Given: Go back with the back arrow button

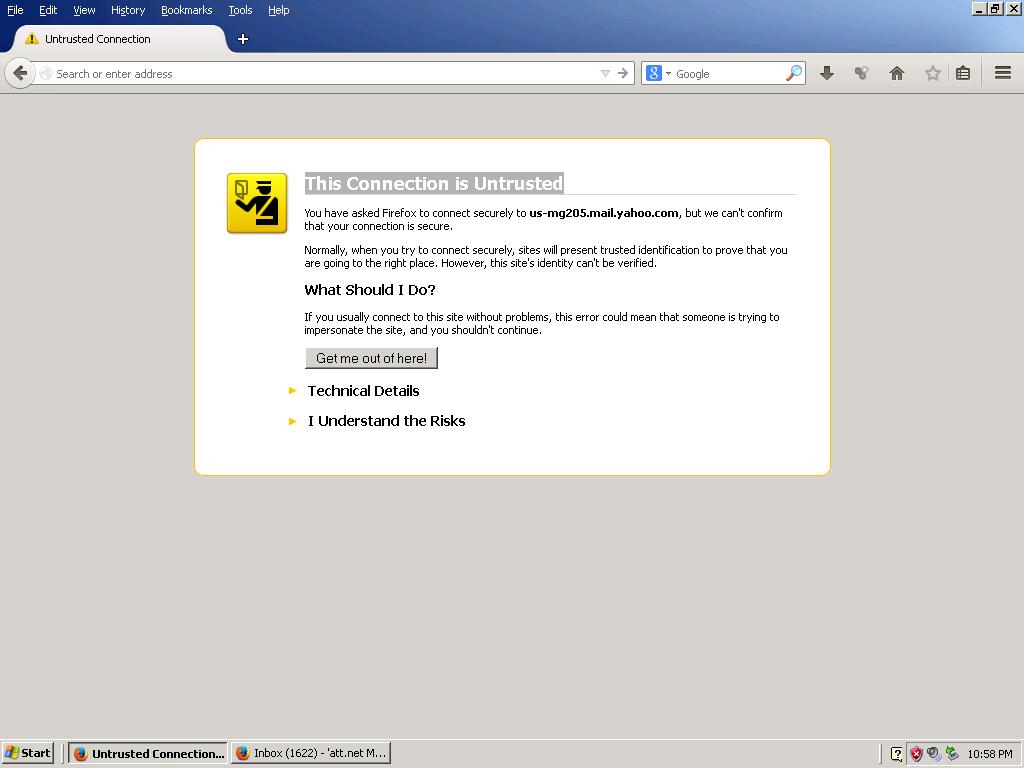Looking at the screenshot, I should tap(20, 74).
